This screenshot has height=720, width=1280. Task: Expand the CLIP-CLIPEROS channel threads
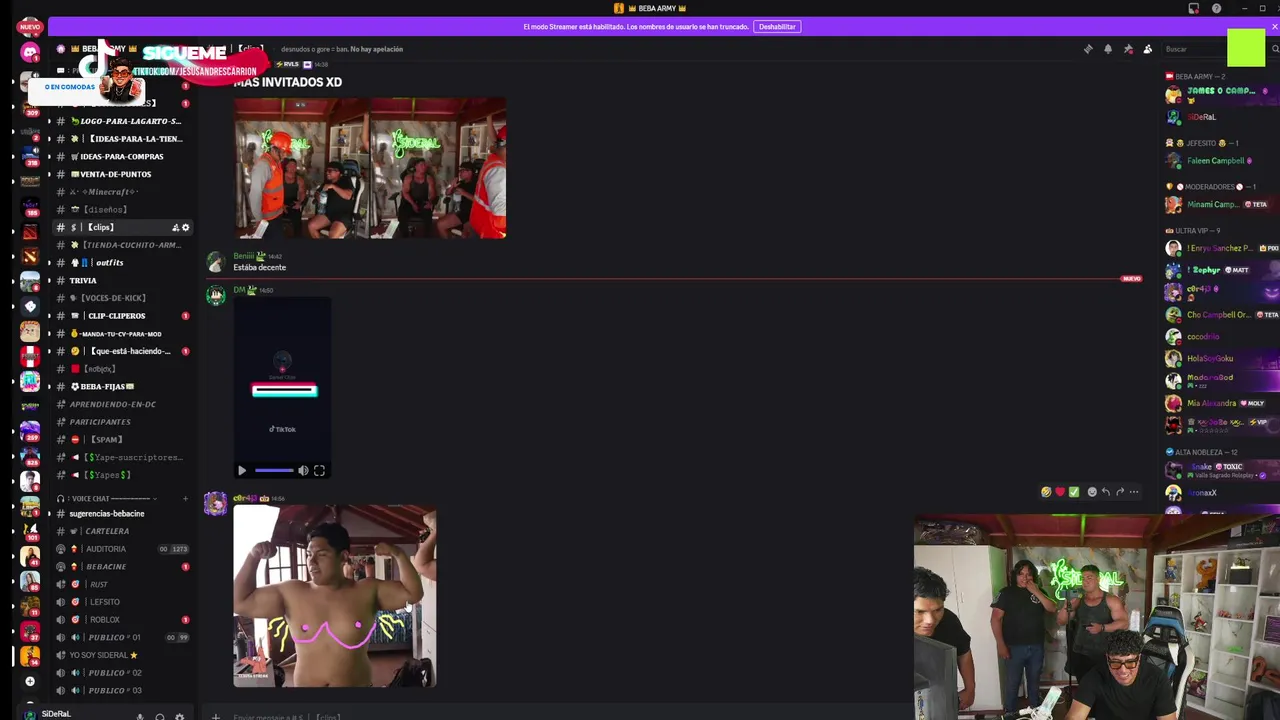49,316
